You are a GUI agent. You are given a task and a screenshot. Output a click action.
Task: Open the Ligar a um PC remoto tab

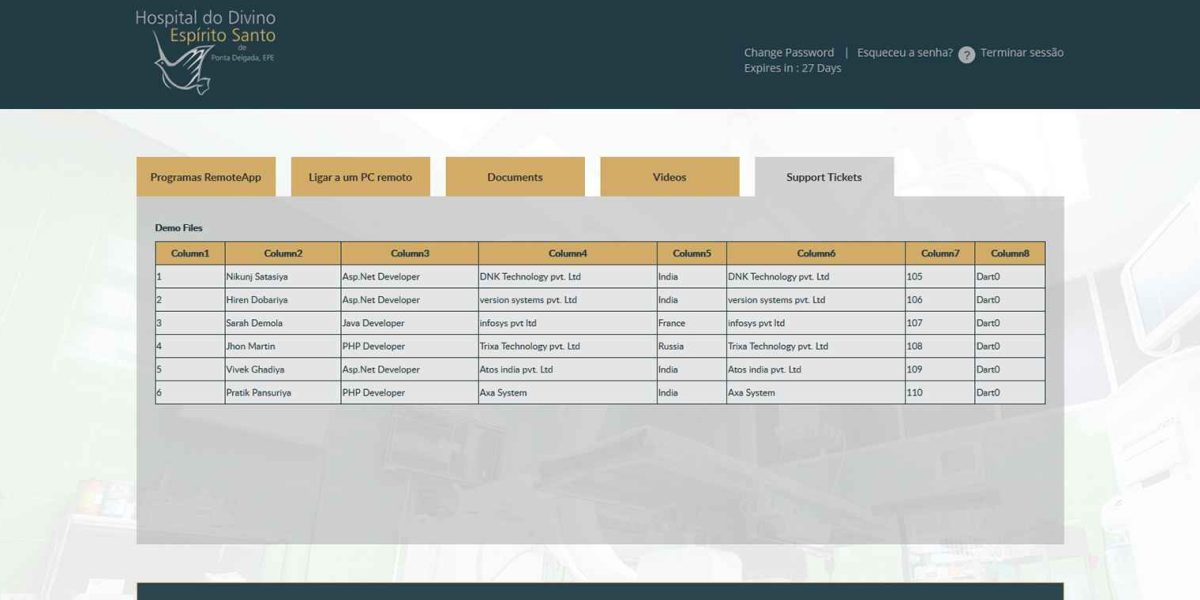tap(360, 176)
